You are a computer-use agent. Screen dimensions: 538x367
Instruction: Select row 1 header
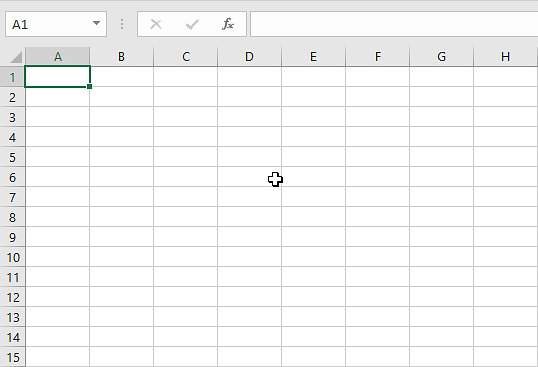tap(12, 77)
